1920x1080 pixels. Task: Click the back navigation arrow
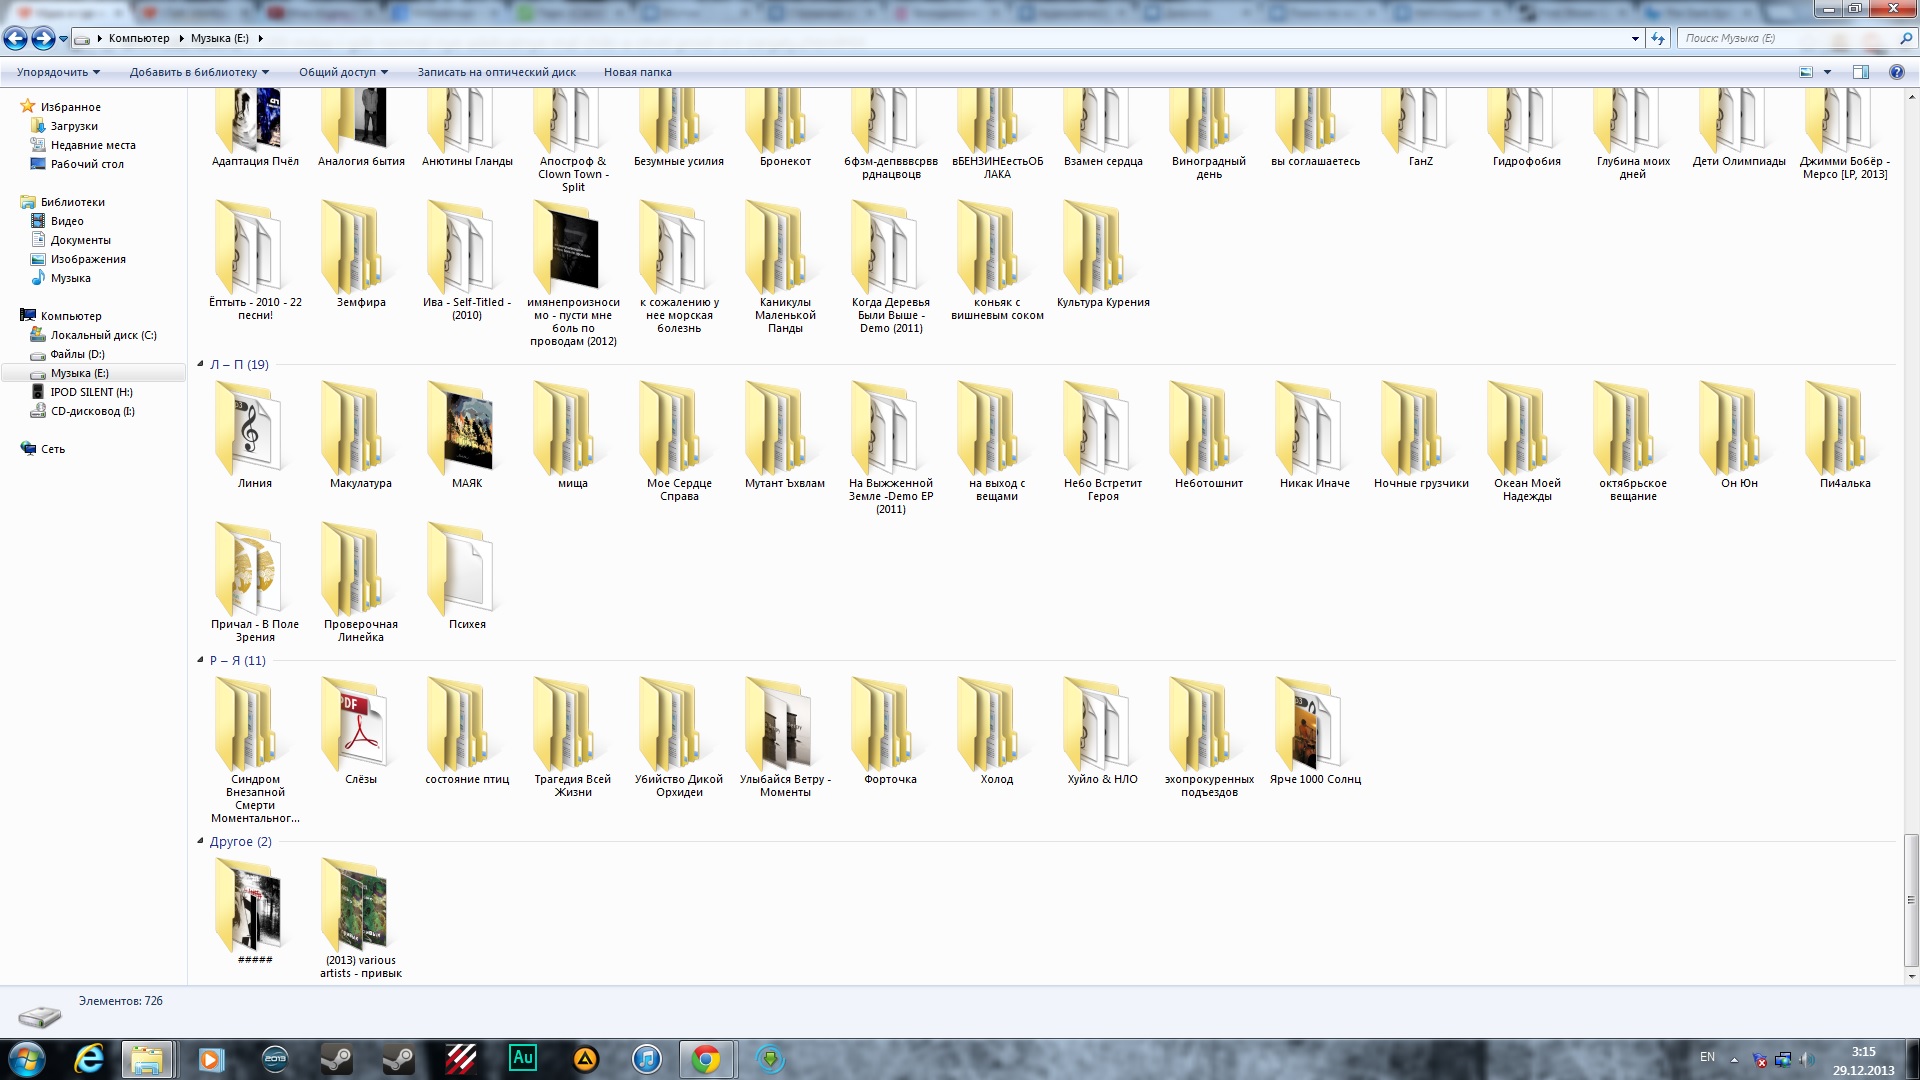tap(16, 39)
